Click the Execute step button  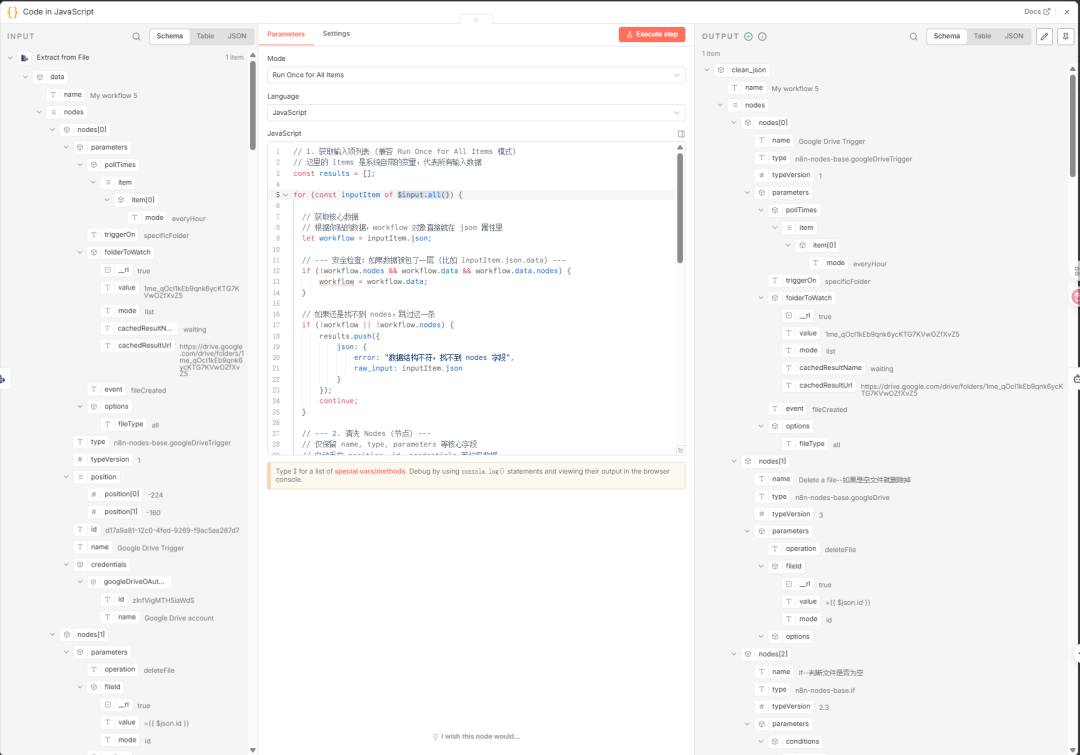652,34
